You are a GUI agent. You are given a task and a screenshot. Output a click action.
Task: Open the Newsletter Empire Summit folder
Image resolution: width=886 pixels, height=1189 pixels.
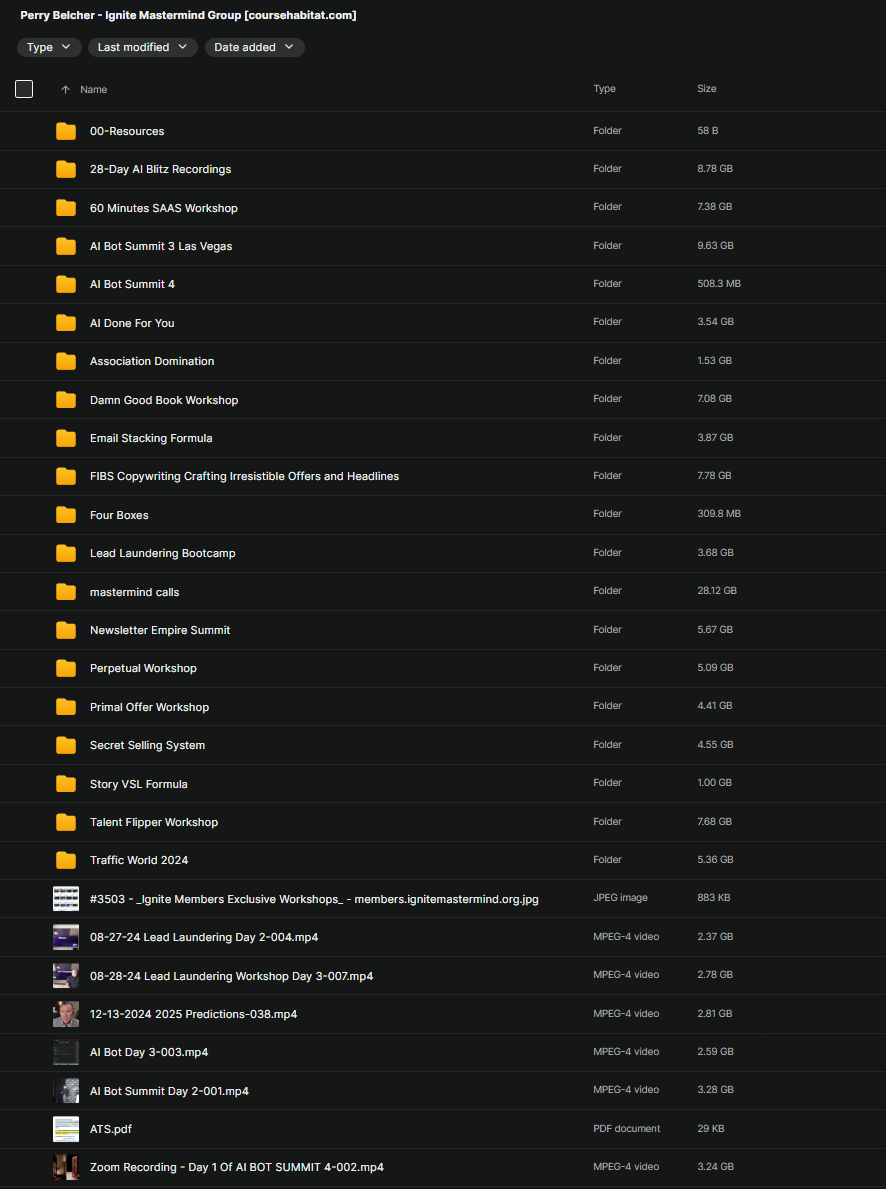160,630
